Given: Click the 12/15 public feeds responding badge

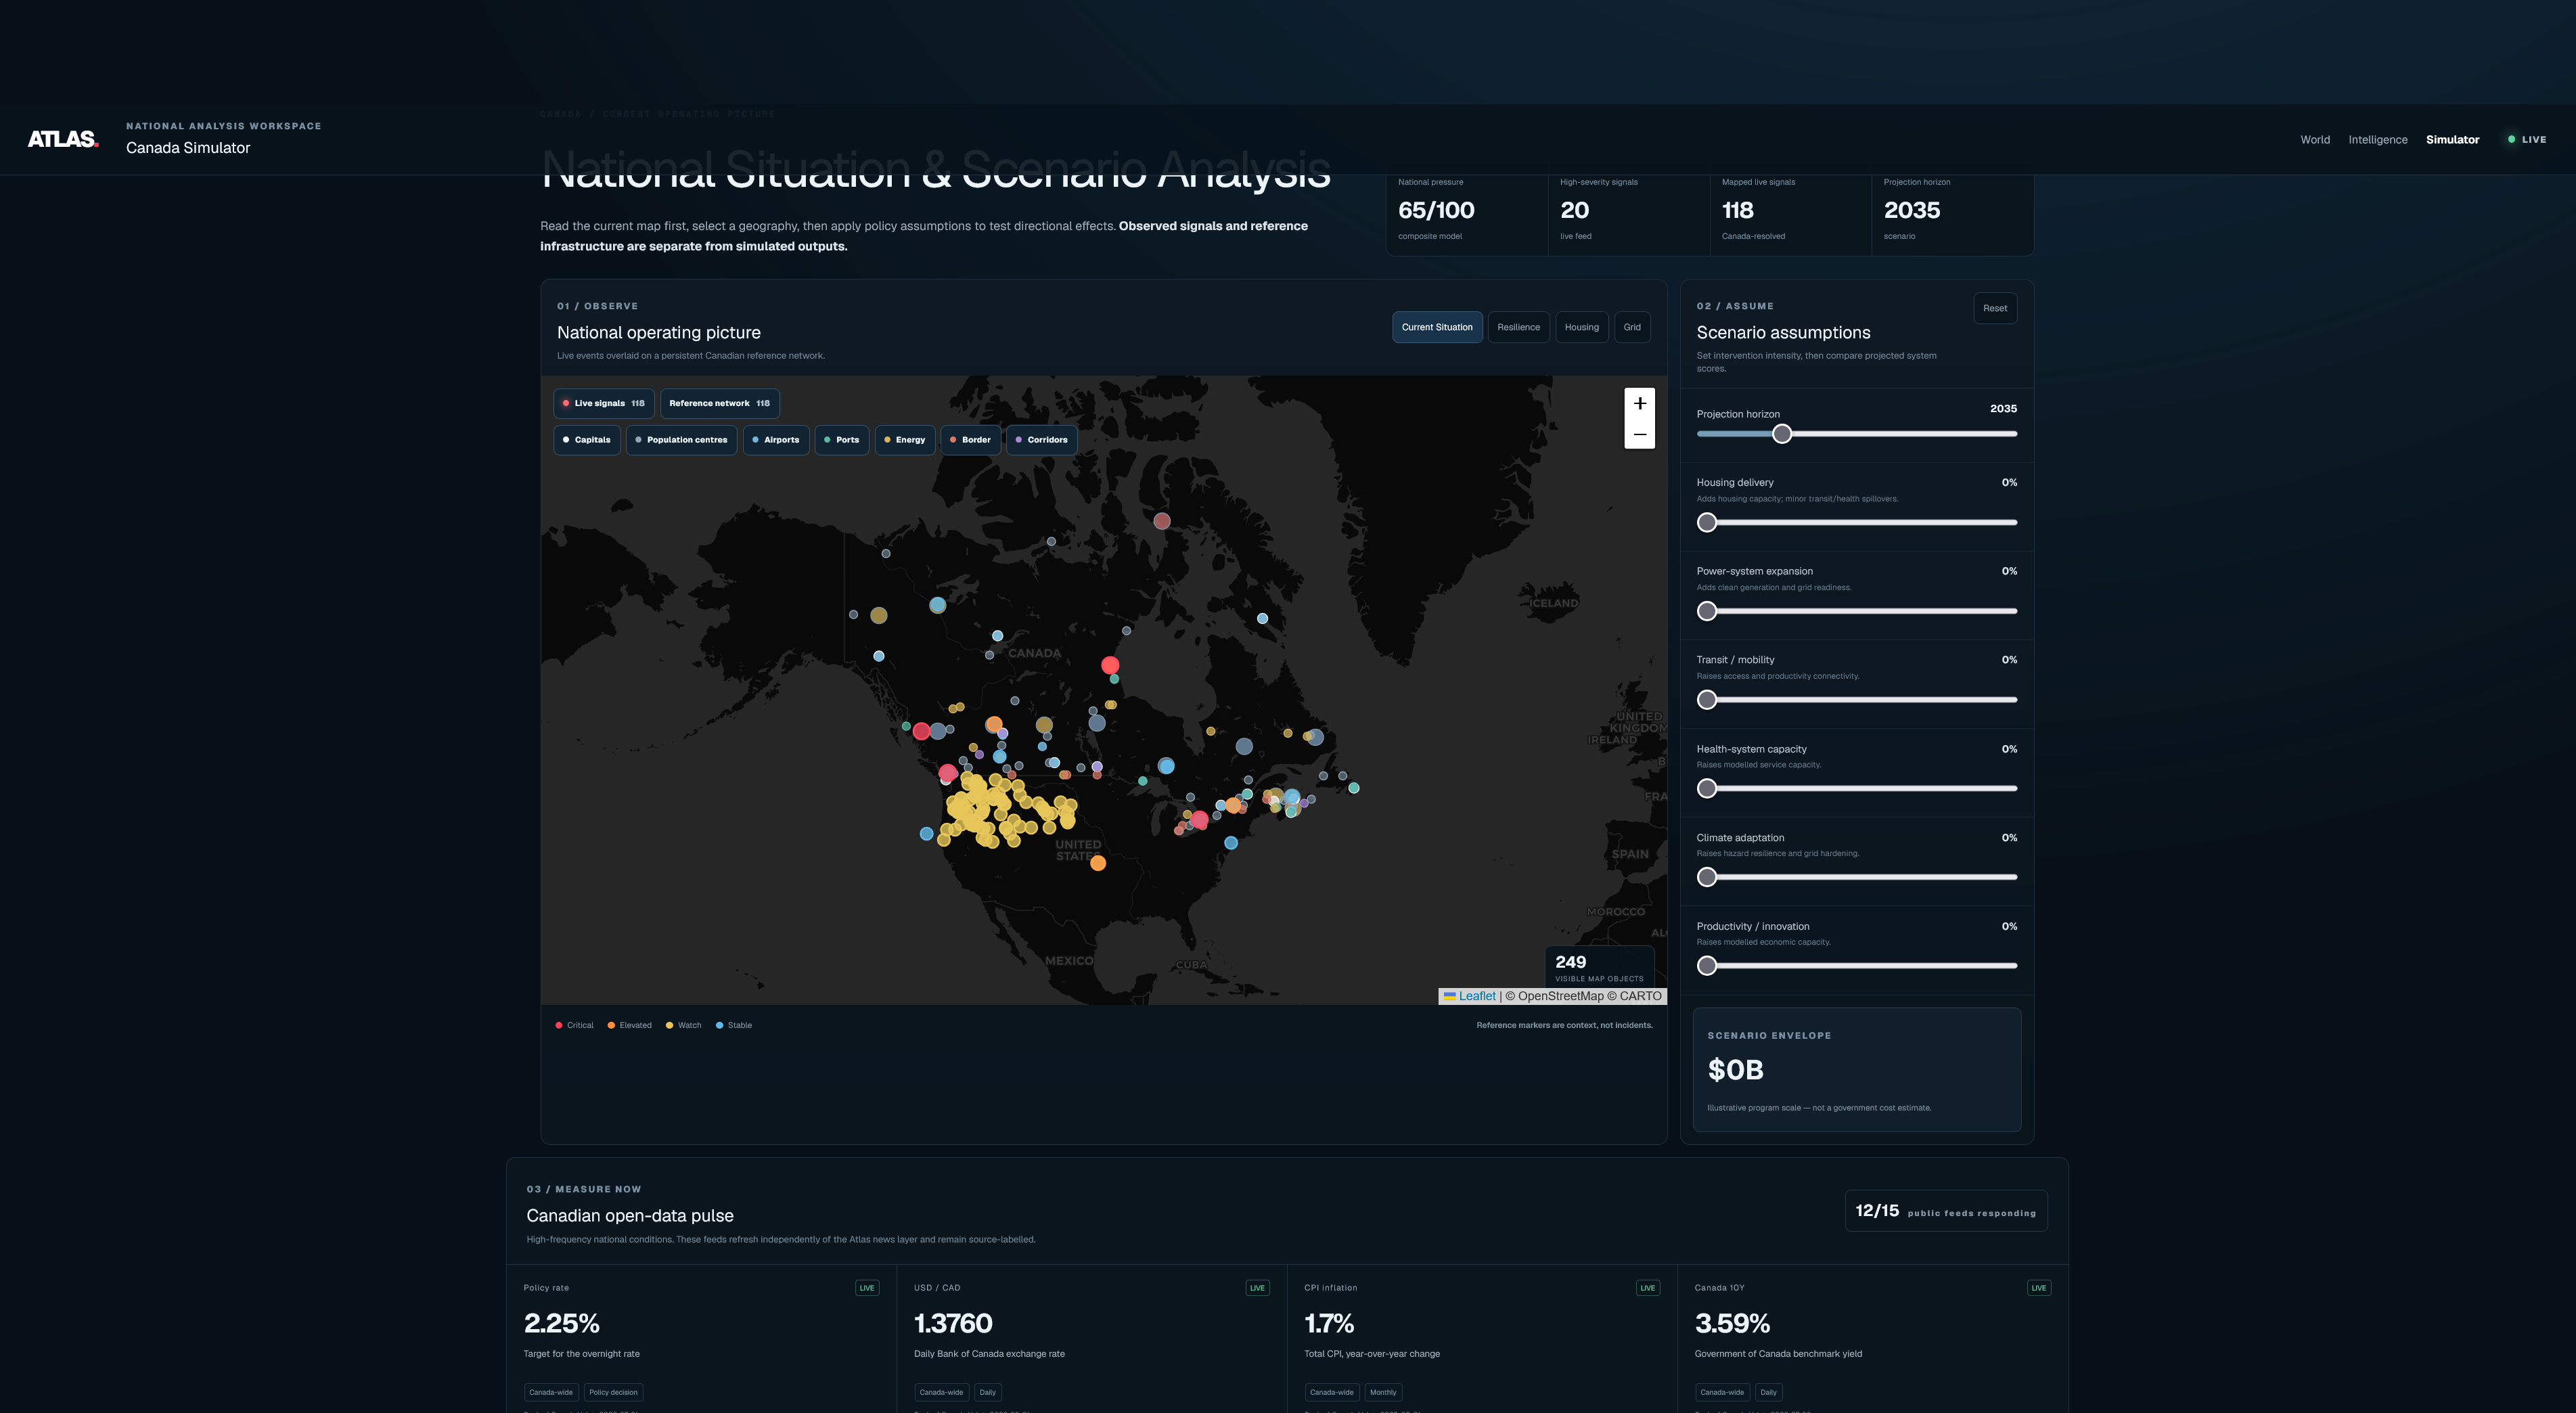Looking at the screenshot, I should click(1945, 1211).
